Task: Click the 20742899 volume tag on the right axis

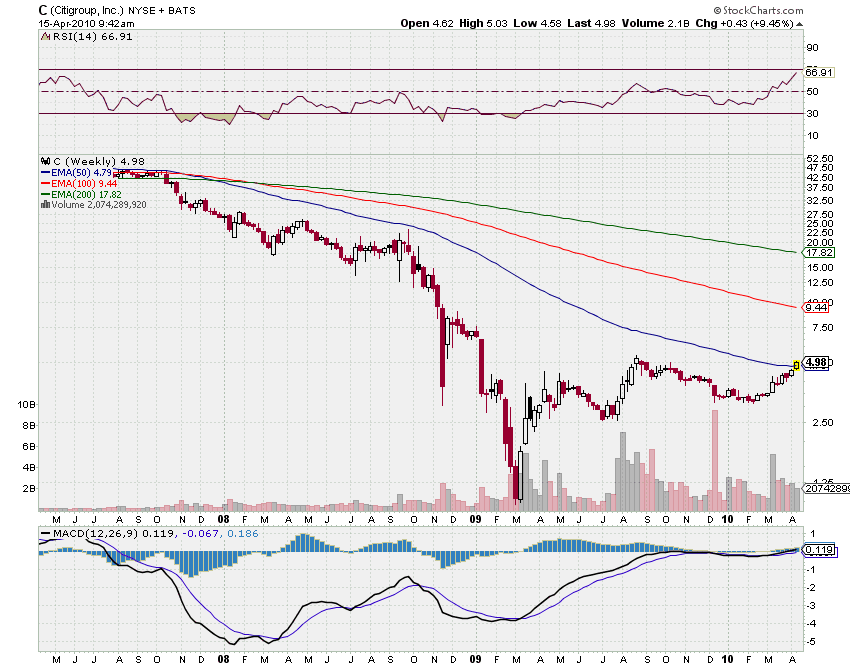Action: pyautogui.click(x=826, y=489)
